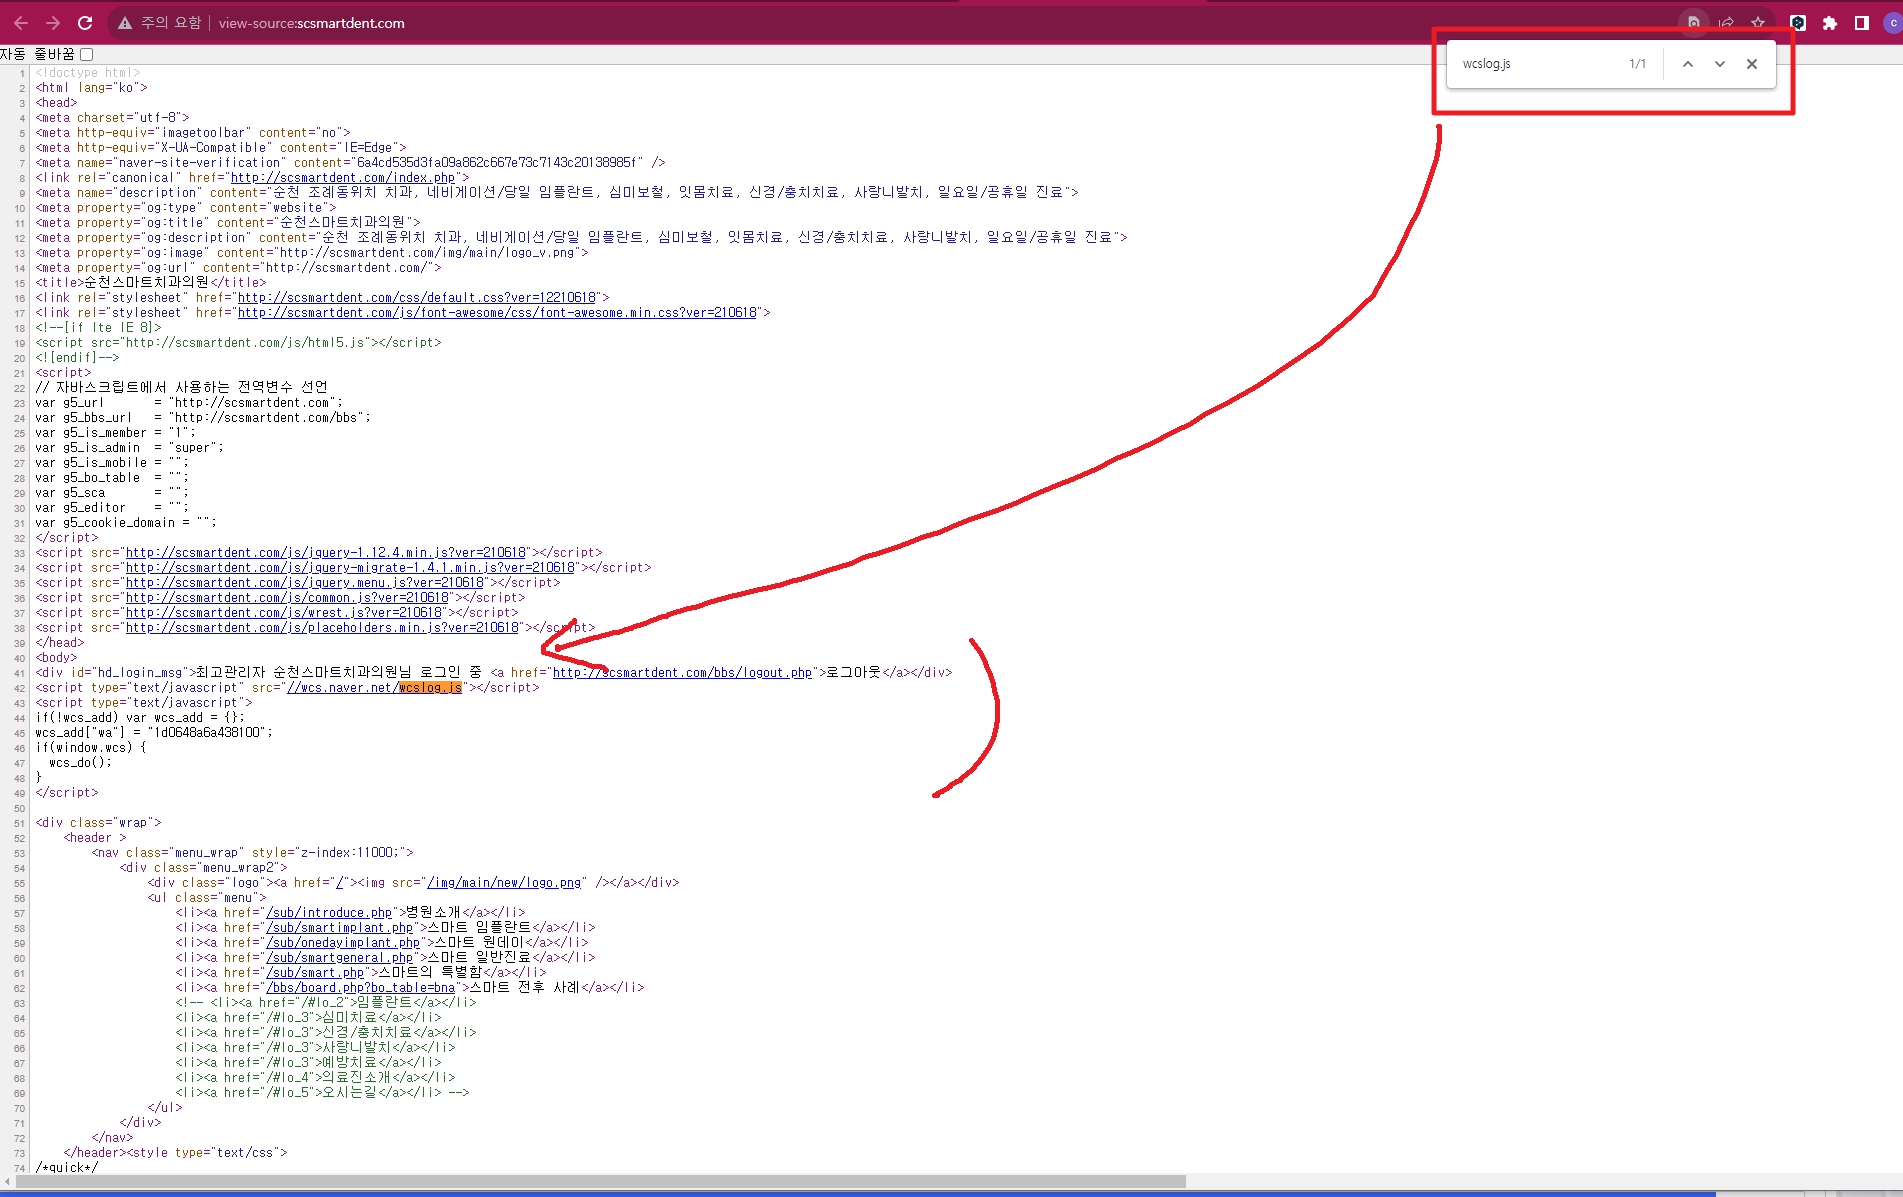Open the default.css stylesheet link

tap(416, 298)
